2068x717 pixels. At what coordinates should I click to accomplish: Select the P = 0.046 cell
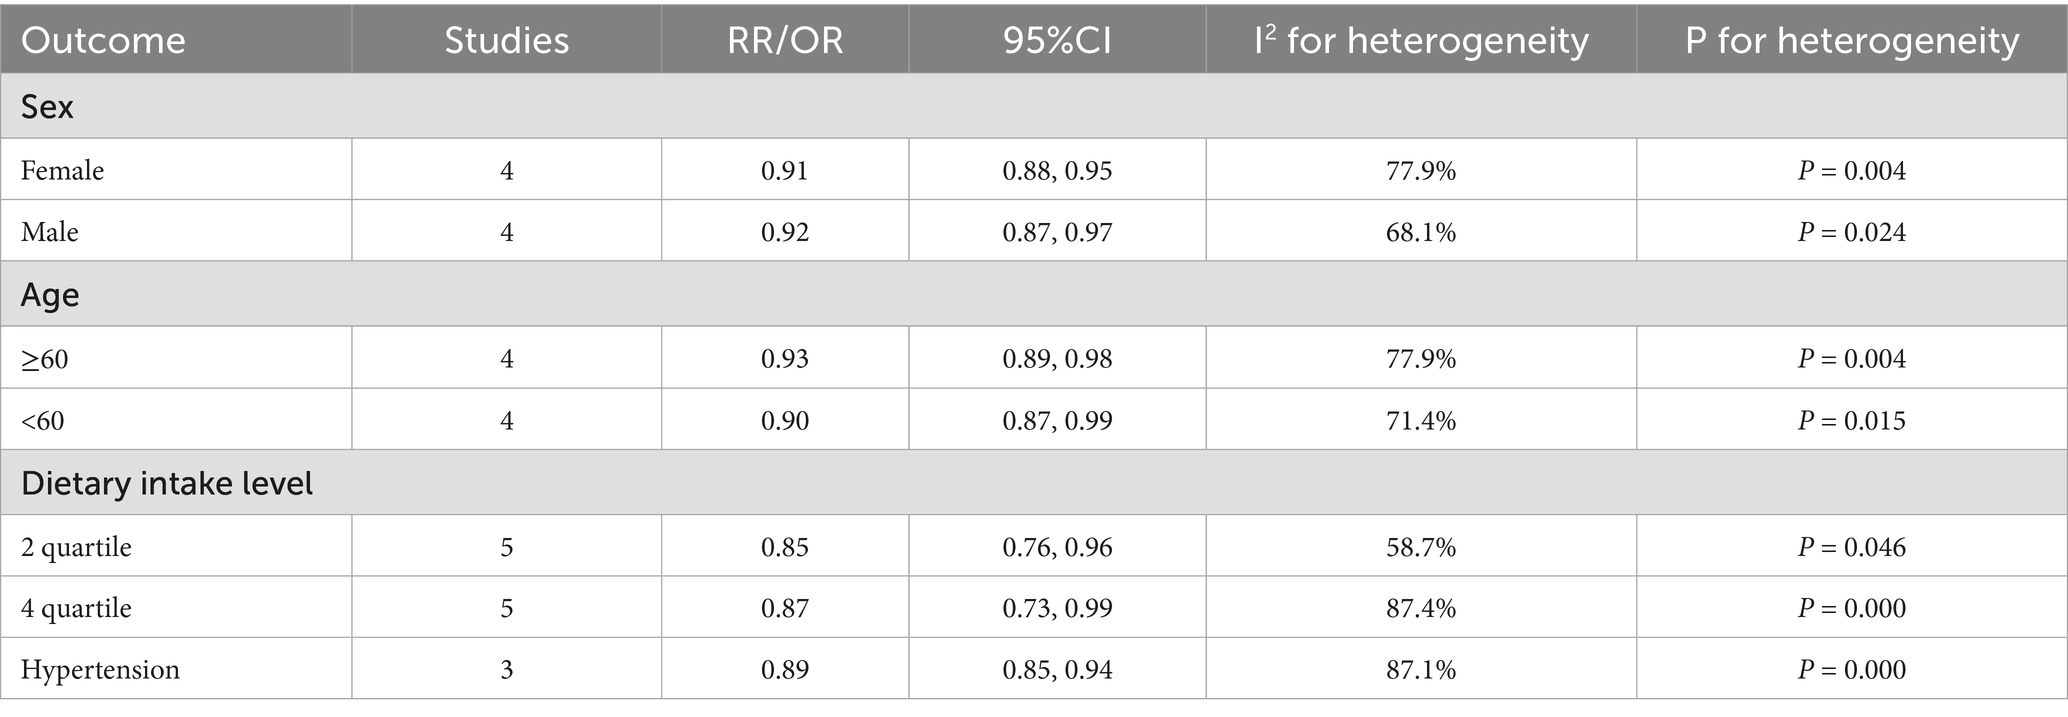(x=1852, y=547)
